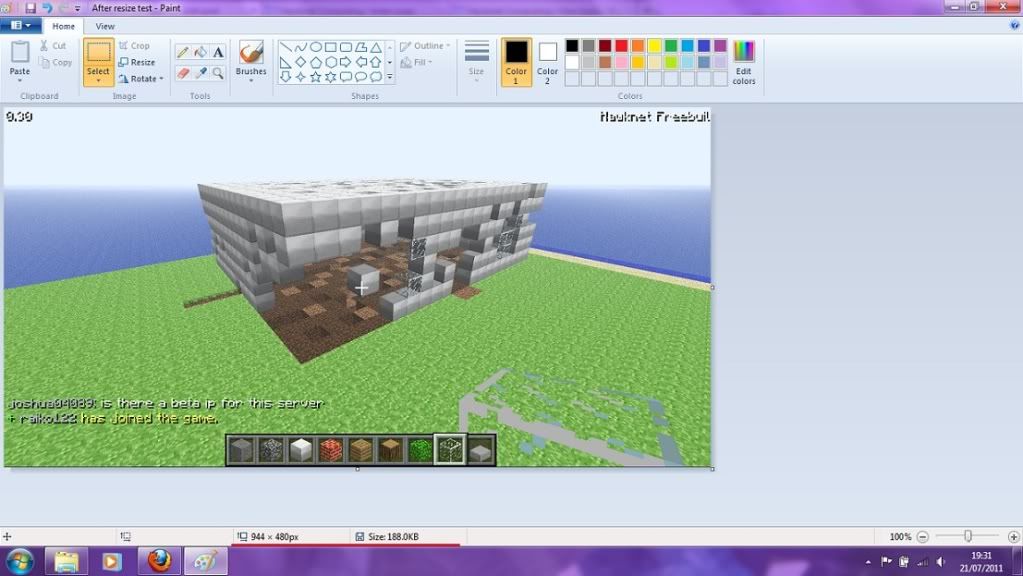
Task: Open Windows Explorer from the taskbar
Action: [x=66, y=562]
